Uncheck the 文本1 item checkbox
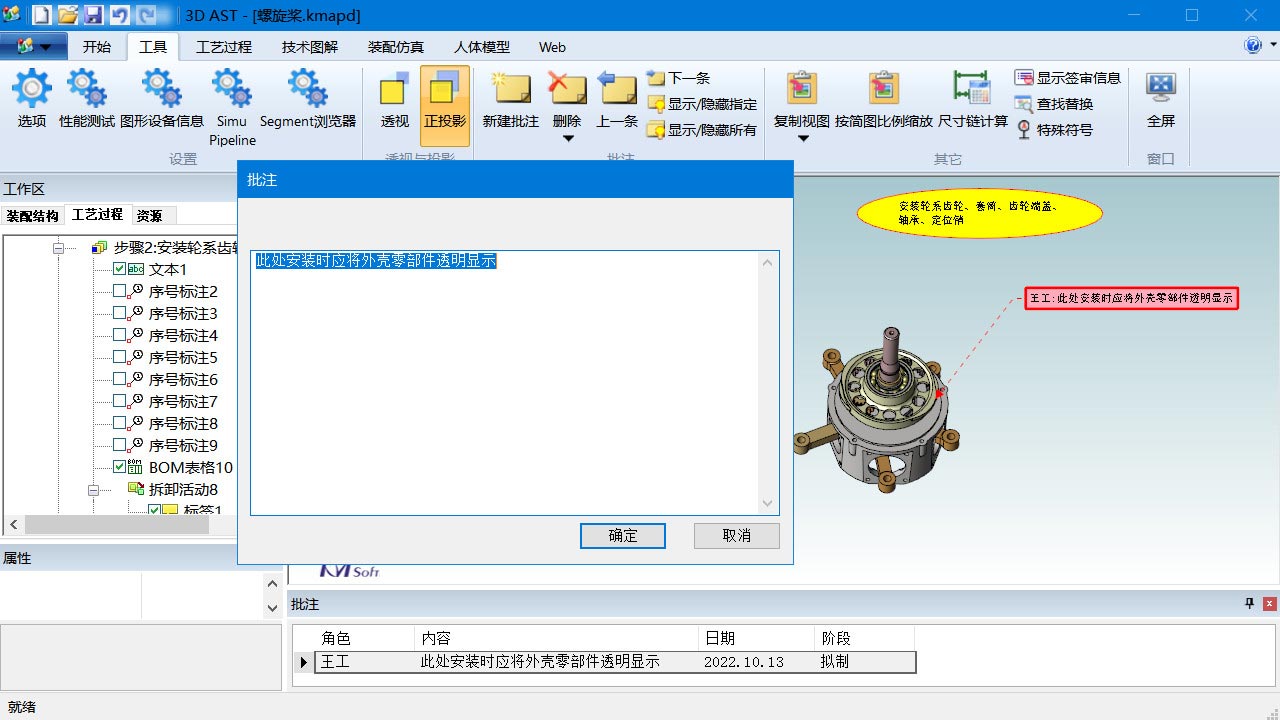Screen dimensions: 1280x720 120,269
